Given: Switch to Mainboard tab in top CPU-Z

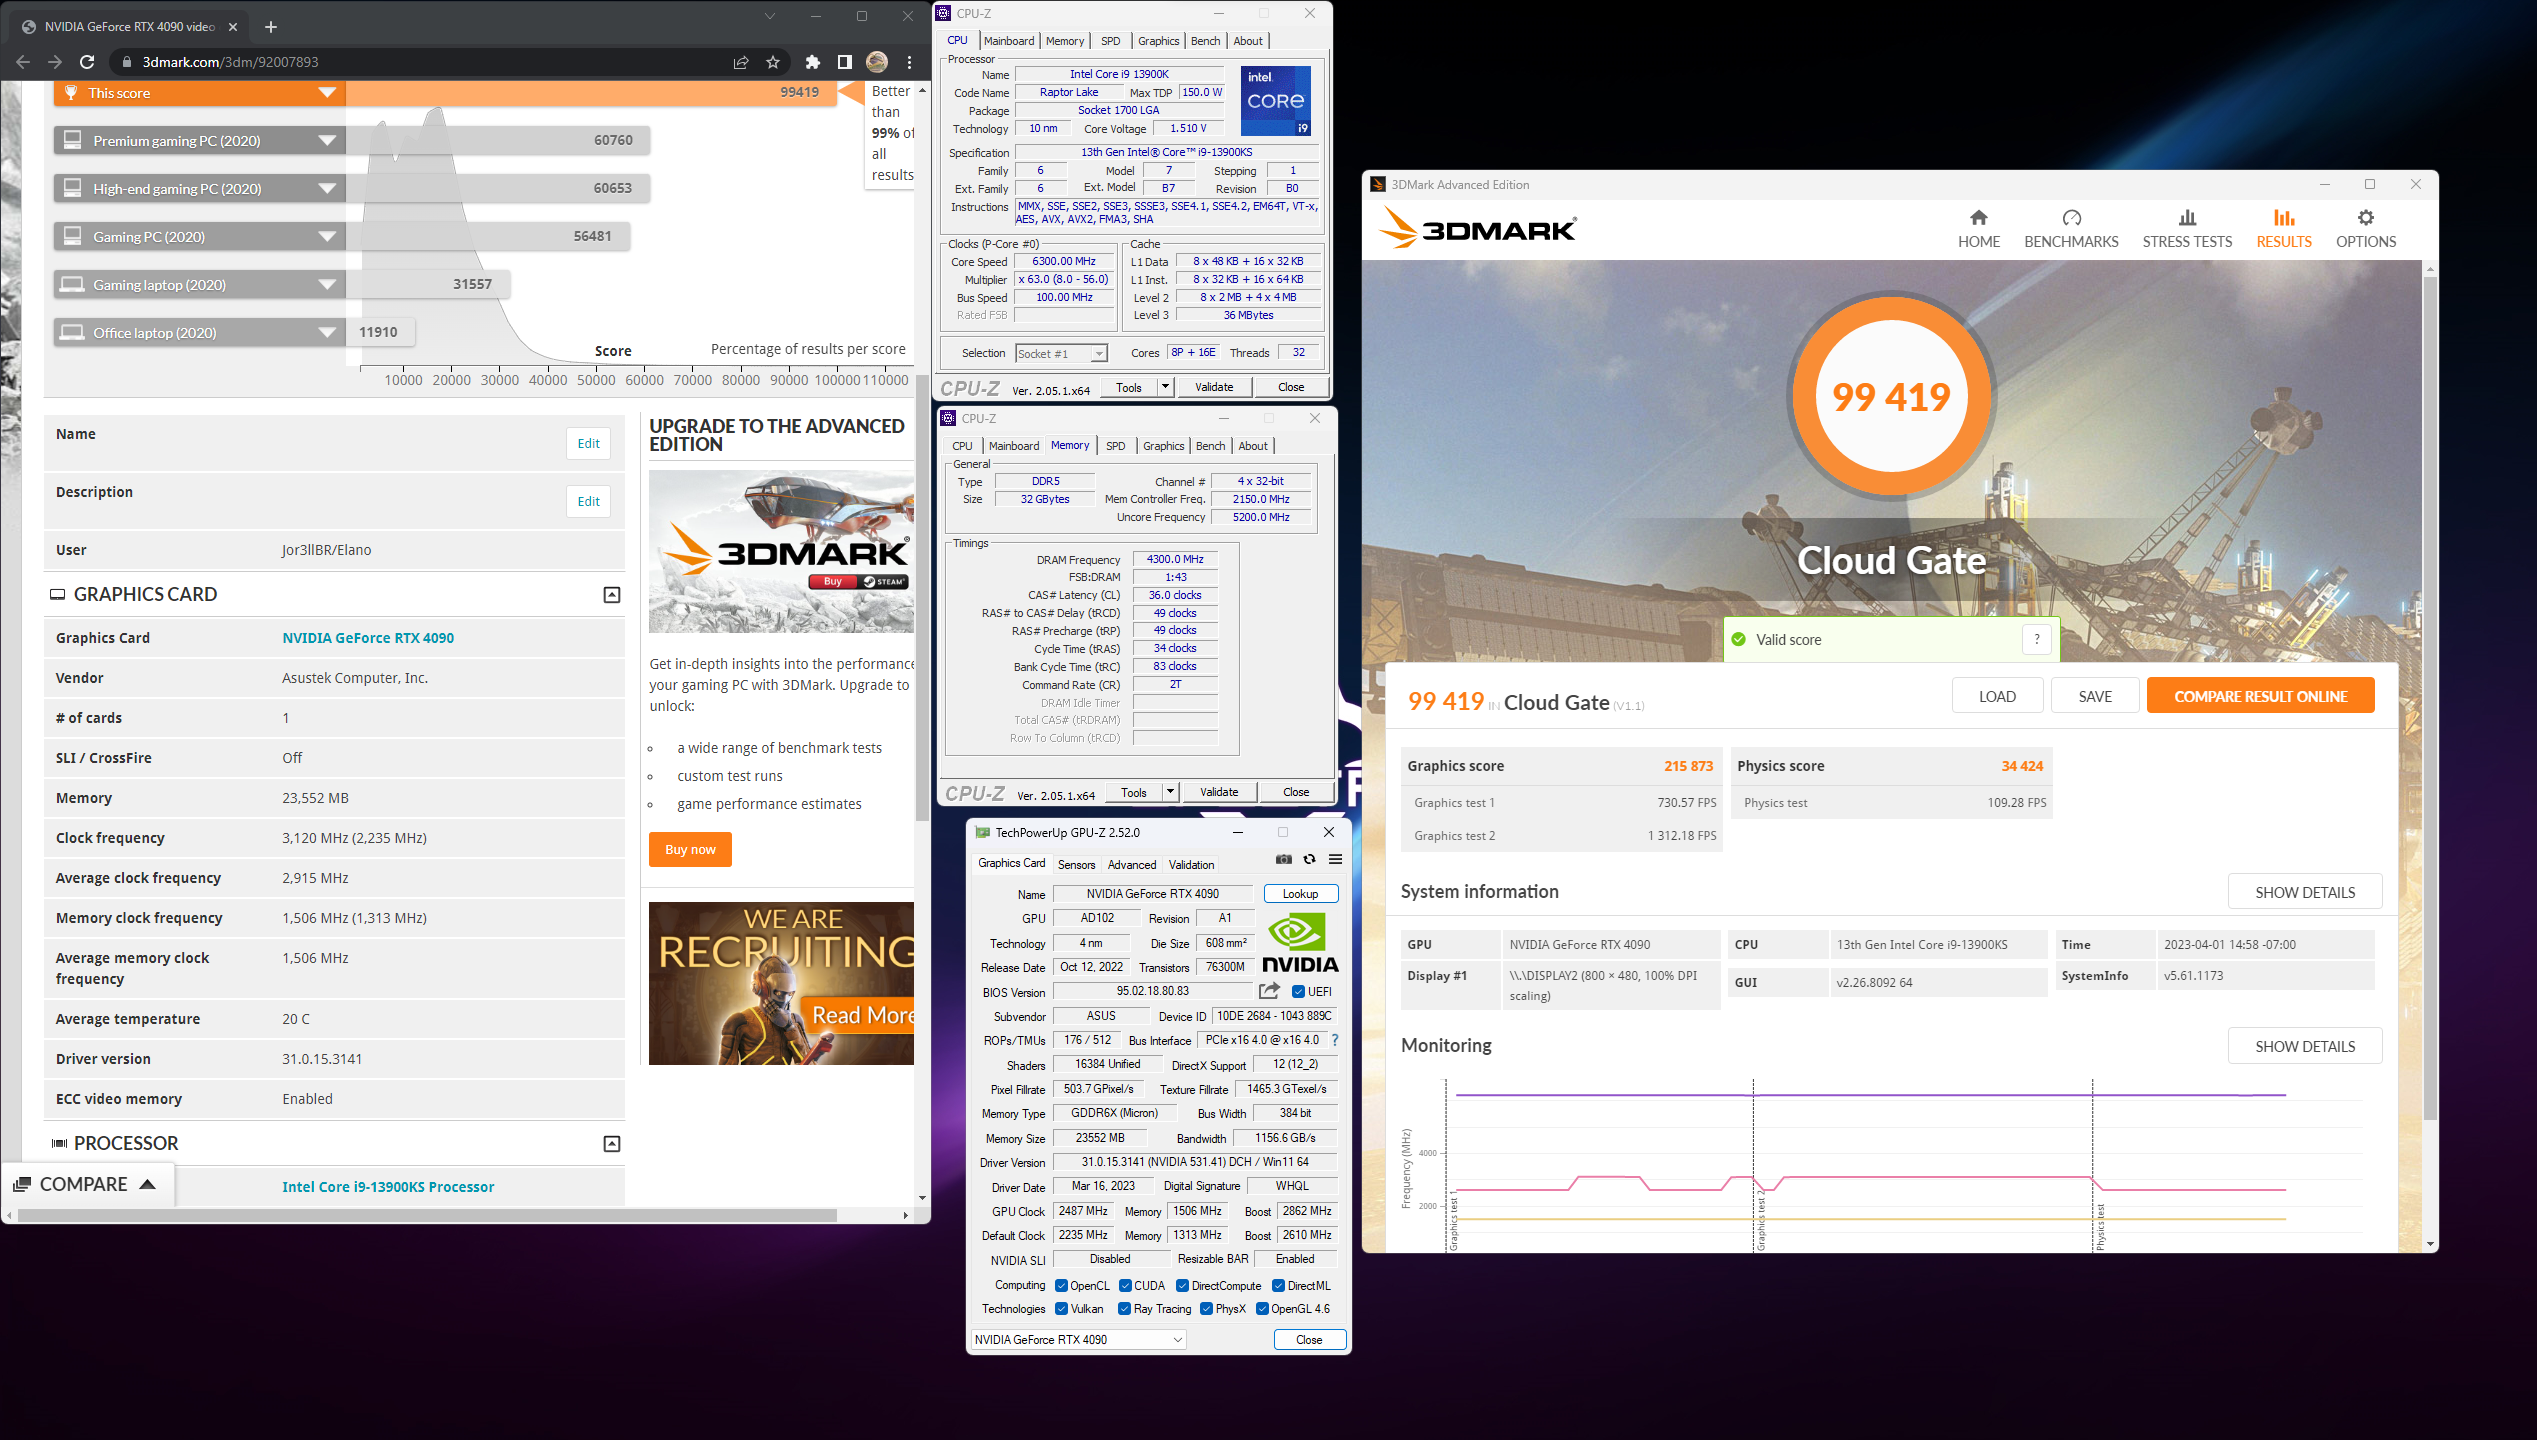Looking at the screenshot, I should 1009,41.
